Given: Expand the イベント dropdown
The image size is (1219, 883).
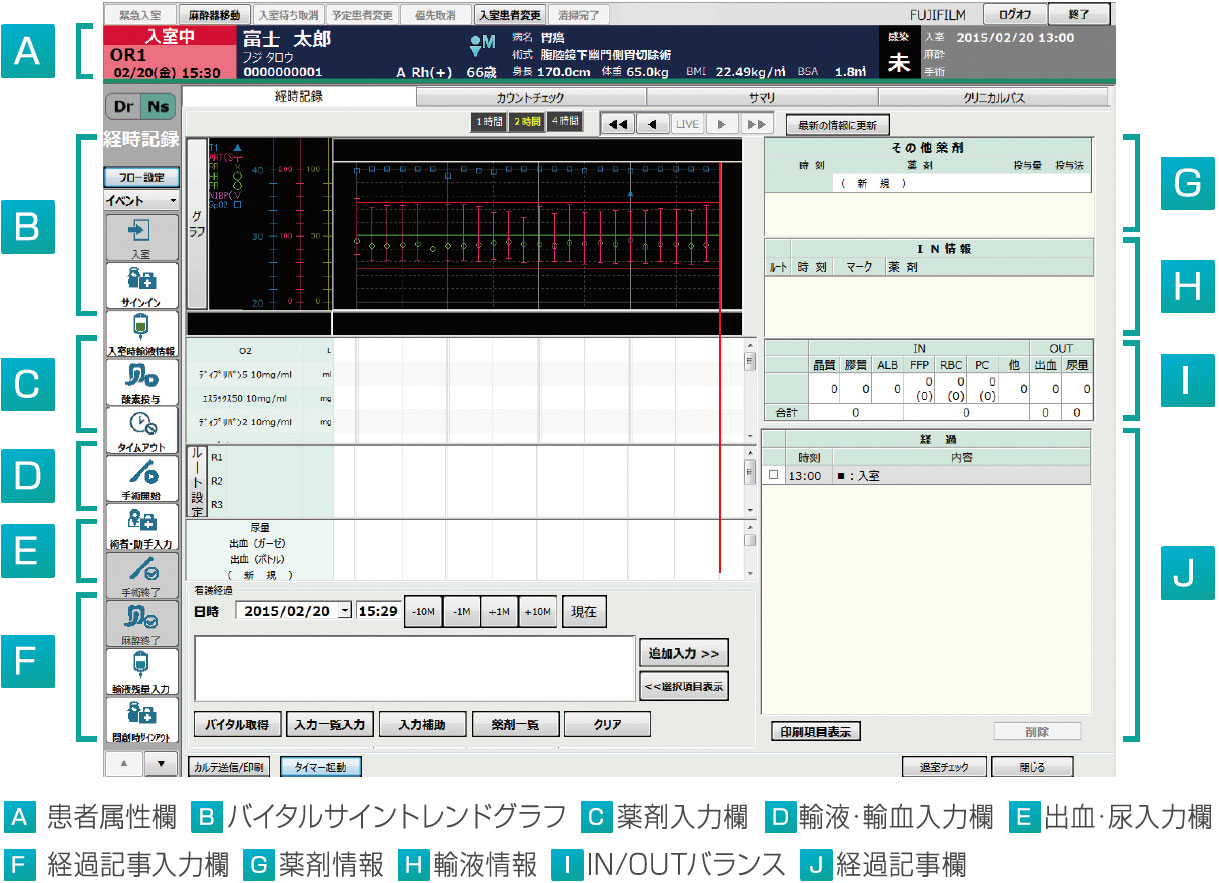Looking at the screenshot, I should pyautogui.click(x=141, y=200).
